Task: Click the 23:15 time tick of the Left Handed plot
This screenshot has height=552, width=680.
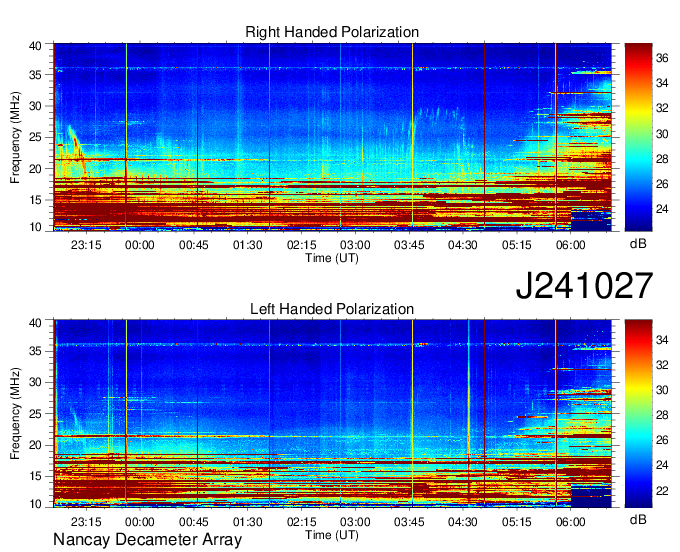Action: pyautogui.click(x=86, y=522)
